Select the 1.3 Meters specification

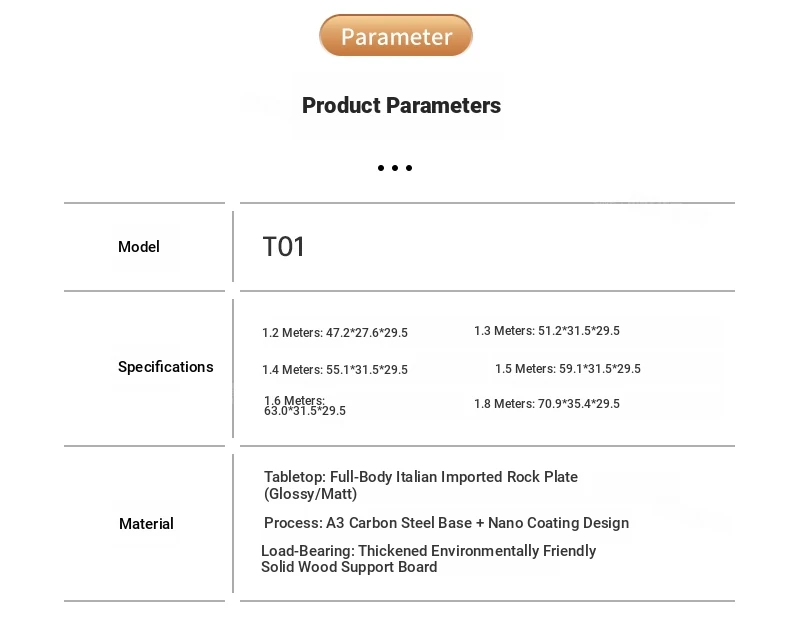(547, 331)
